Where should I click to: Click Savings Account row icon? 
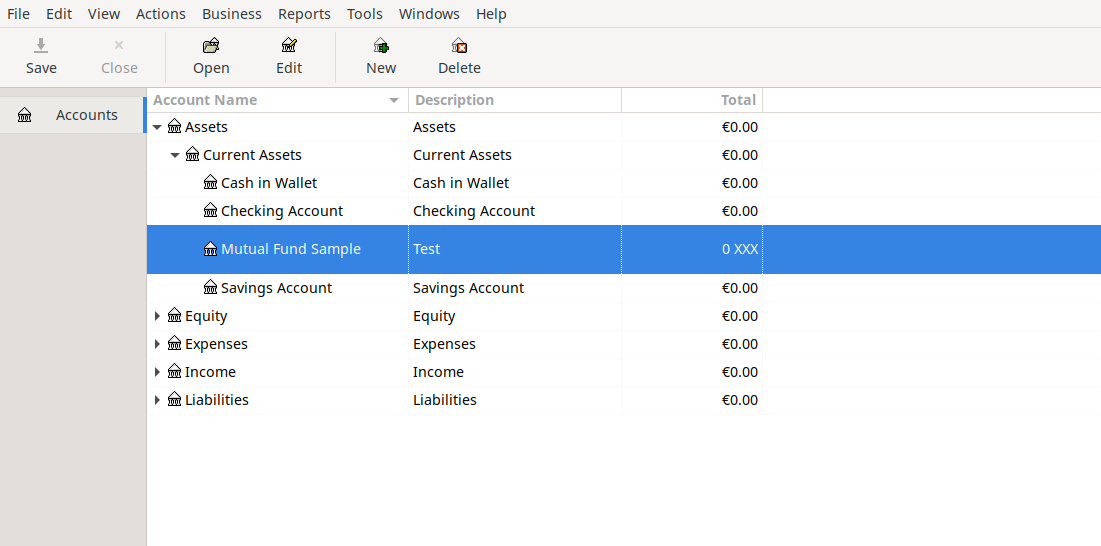(211, 288)
